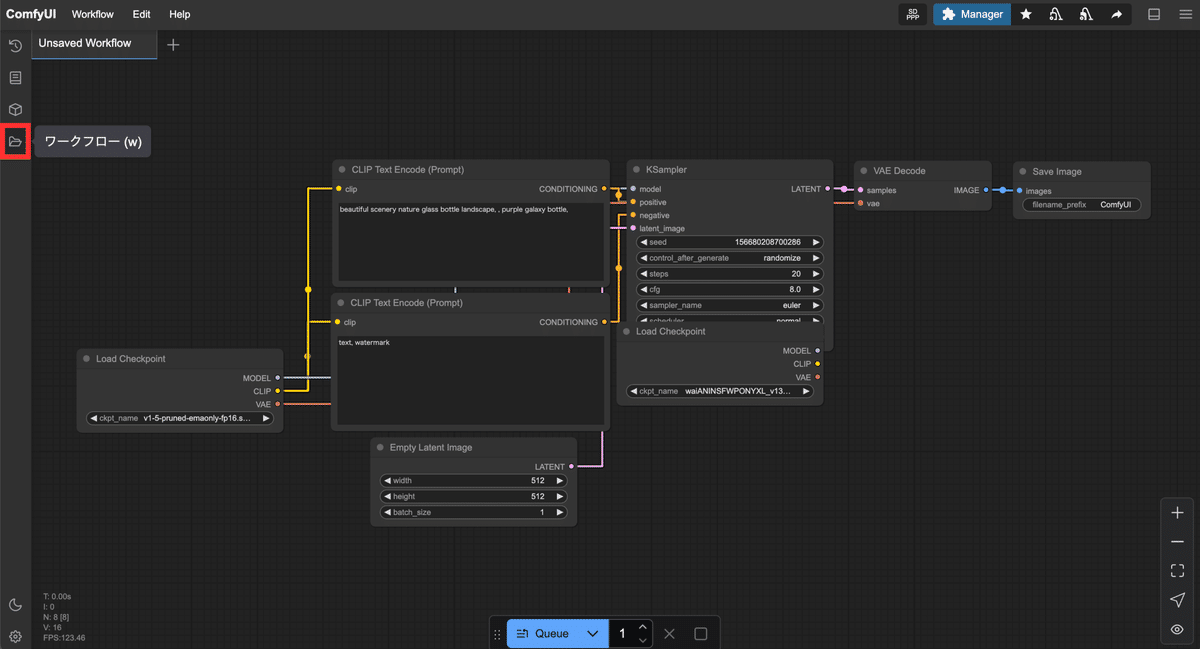
Task: Open the queue history sidebar panel
Action: pyautogui.click(x=15, y=46)
